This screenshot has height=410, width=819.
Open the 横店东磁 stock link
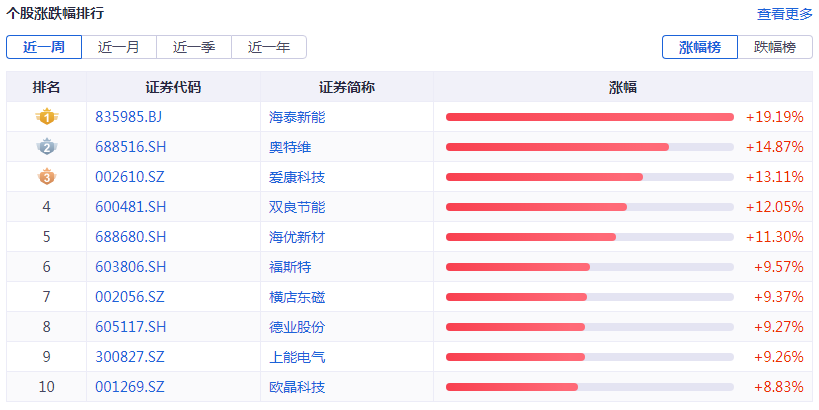297,297
